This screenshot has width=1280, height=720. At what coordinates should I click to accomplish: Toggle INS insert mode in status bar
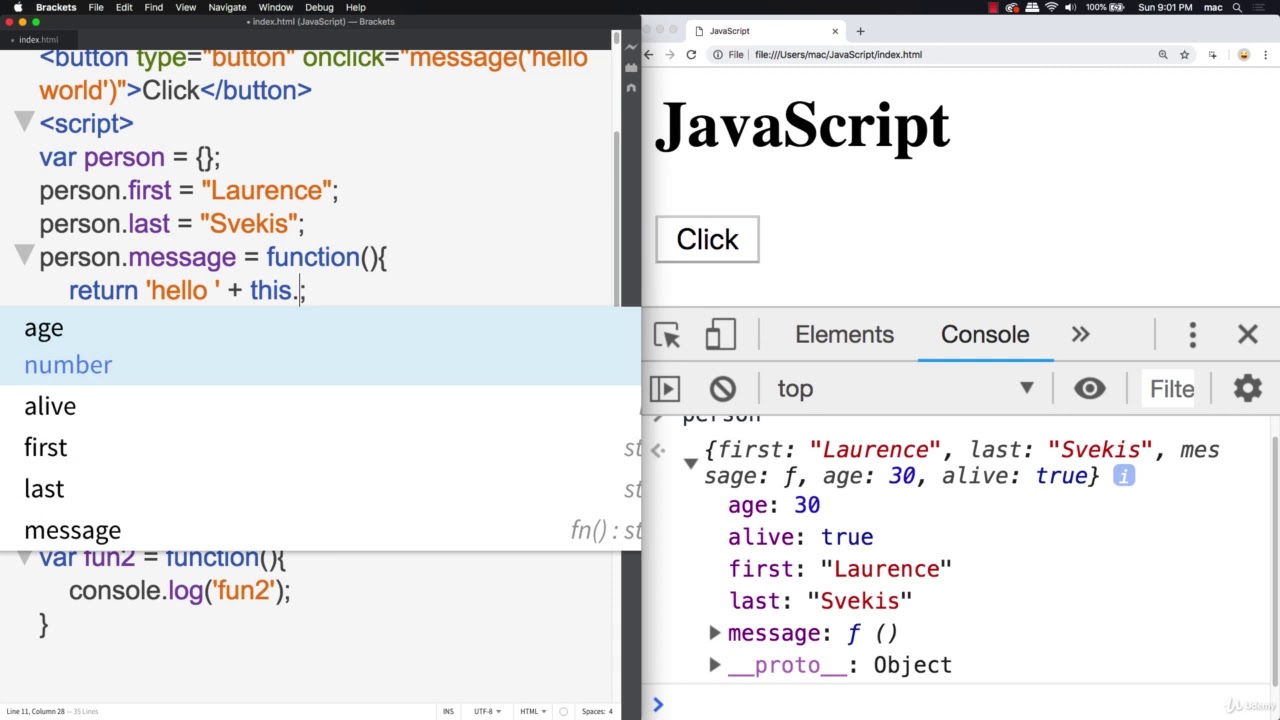pos(448,711)
